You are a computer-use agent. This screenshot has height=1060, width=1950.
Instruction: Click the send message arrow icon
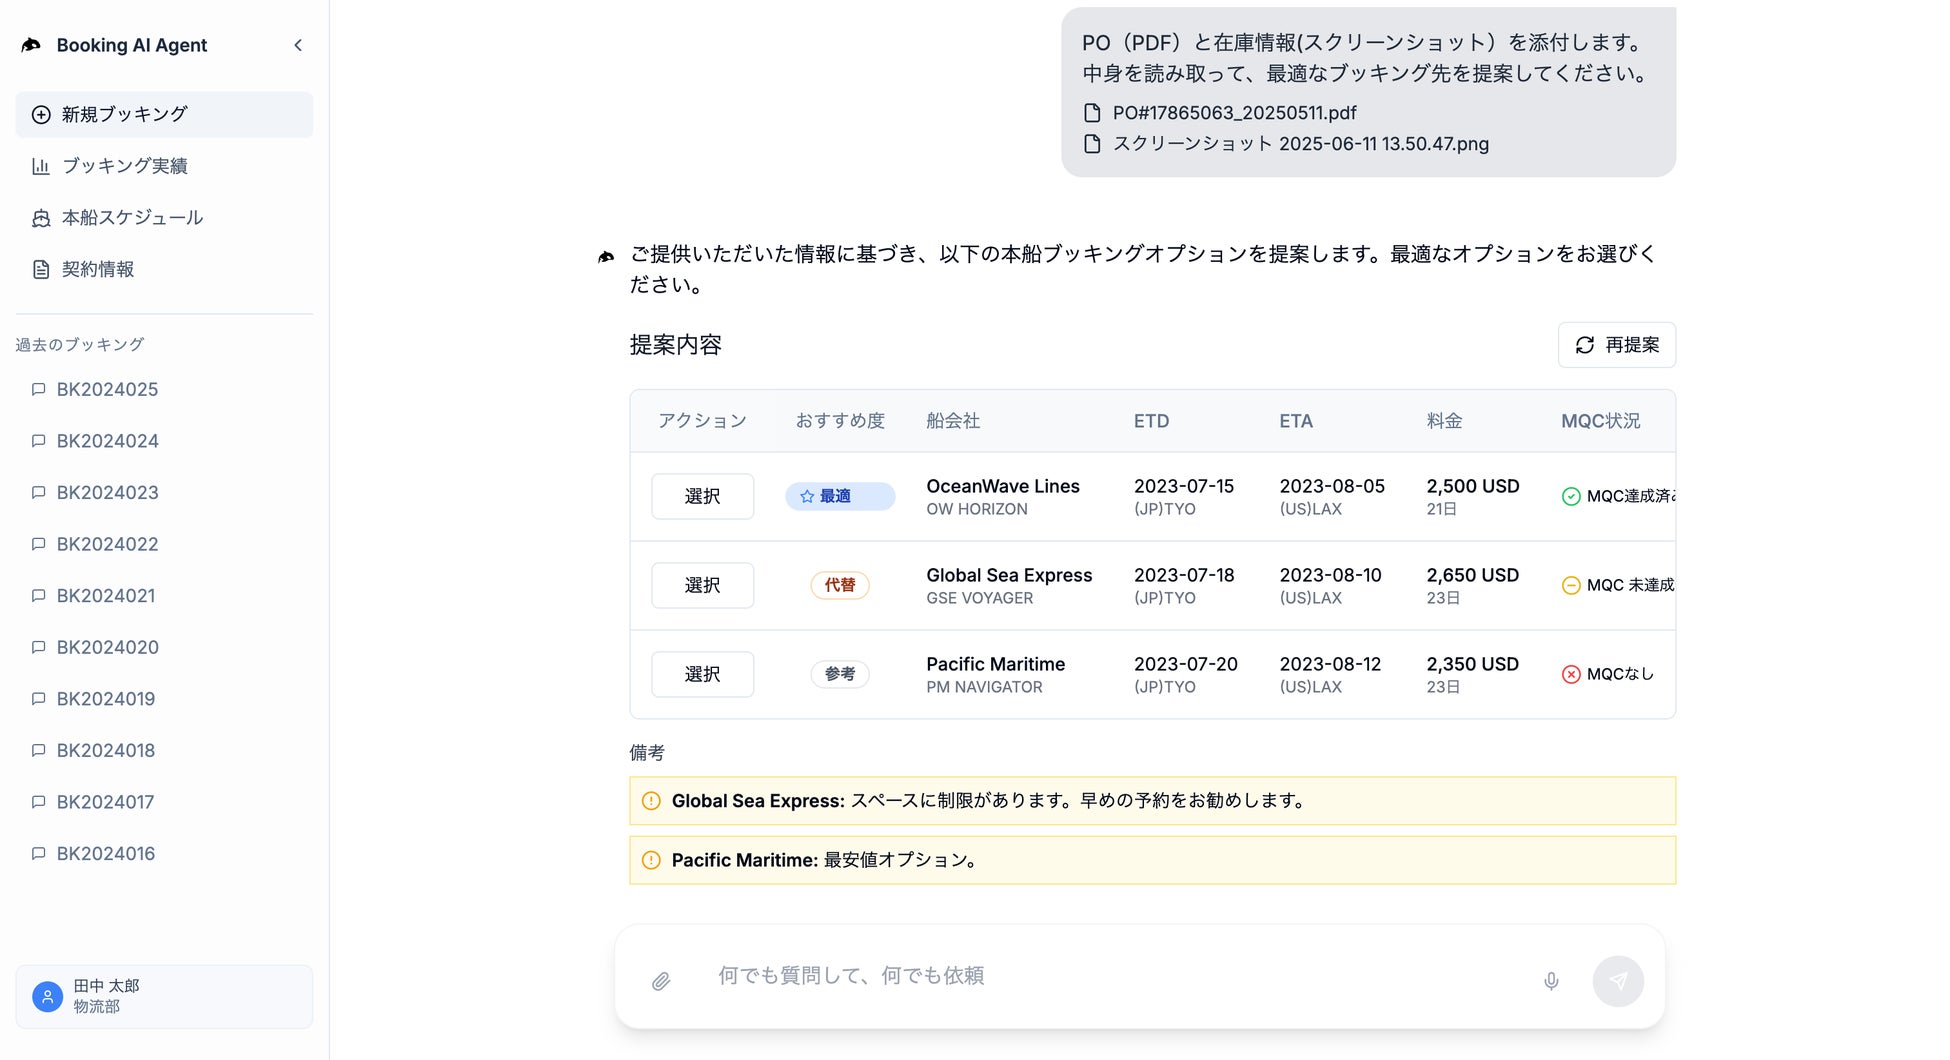pyautogui.click(x=1618, y=981)
